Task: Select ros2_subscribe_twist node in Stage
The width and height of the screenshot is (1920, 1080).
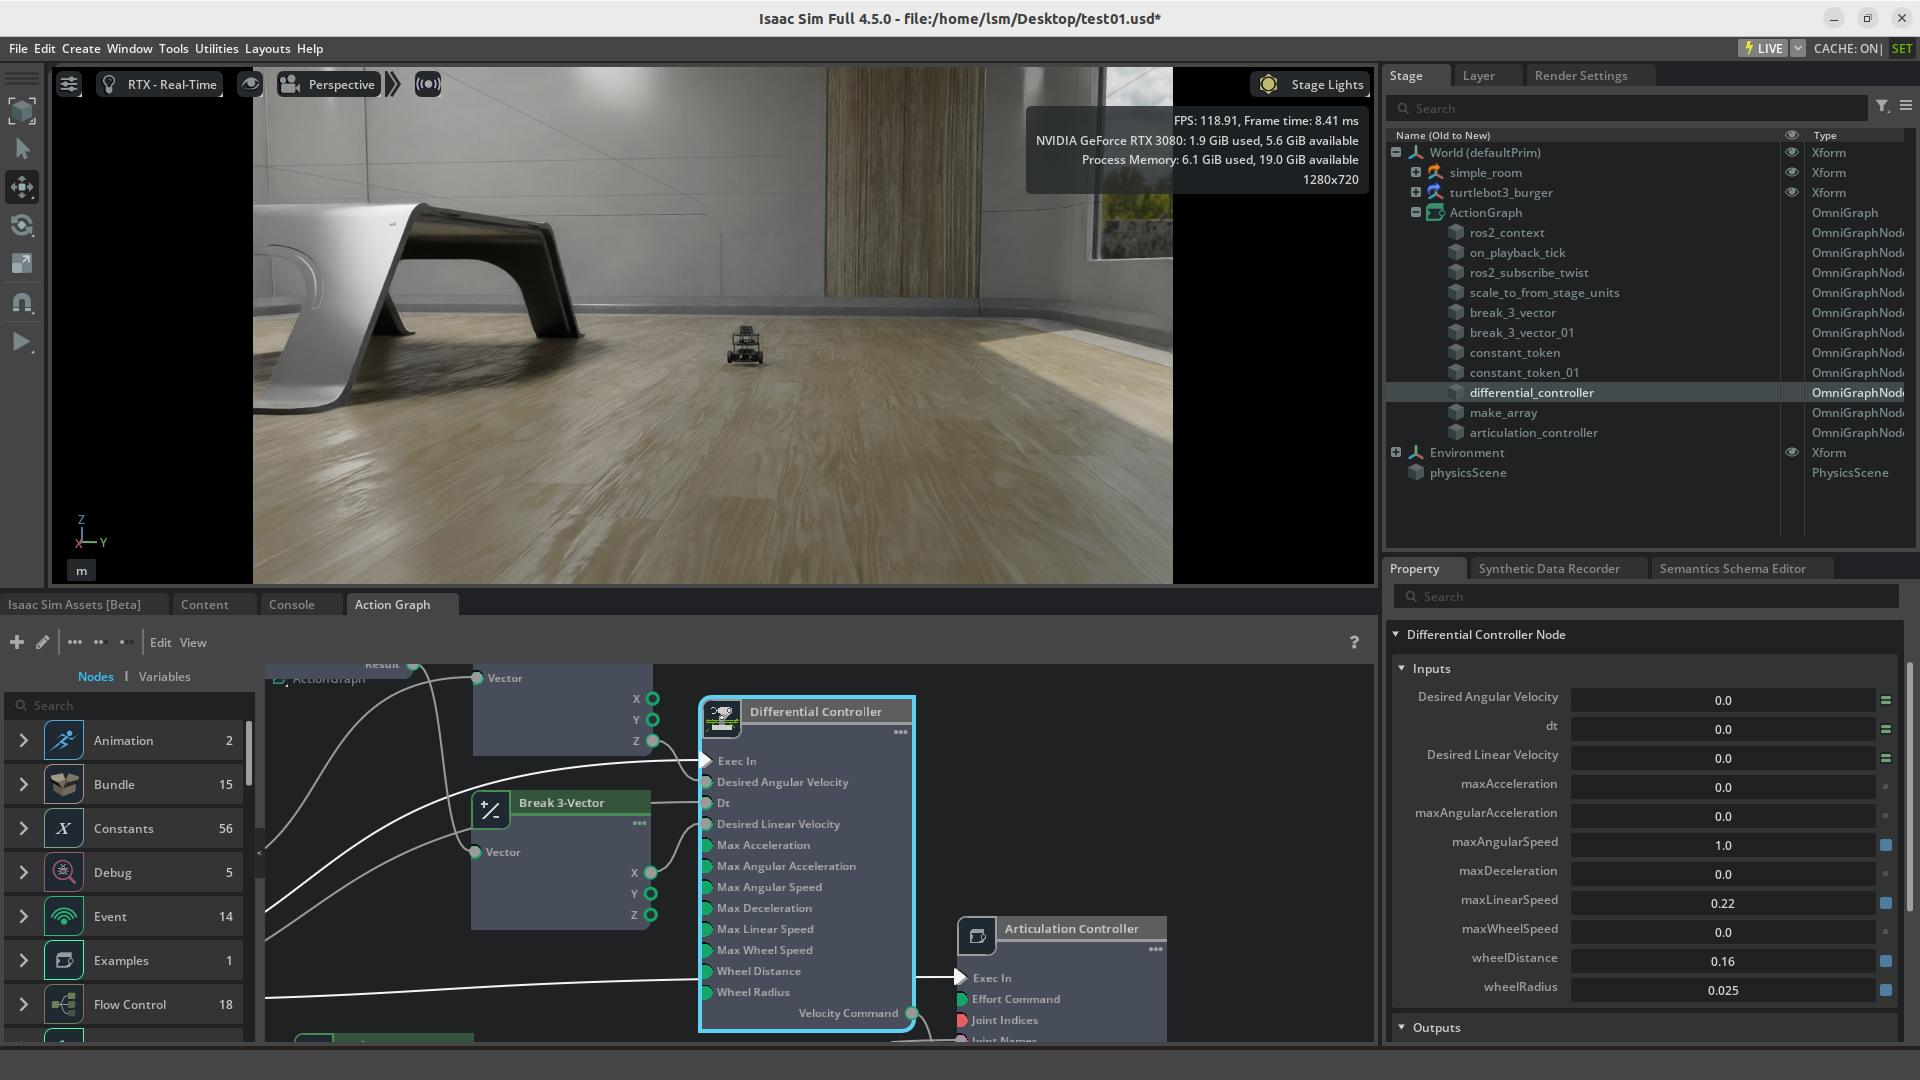Action: [1528, 273]
